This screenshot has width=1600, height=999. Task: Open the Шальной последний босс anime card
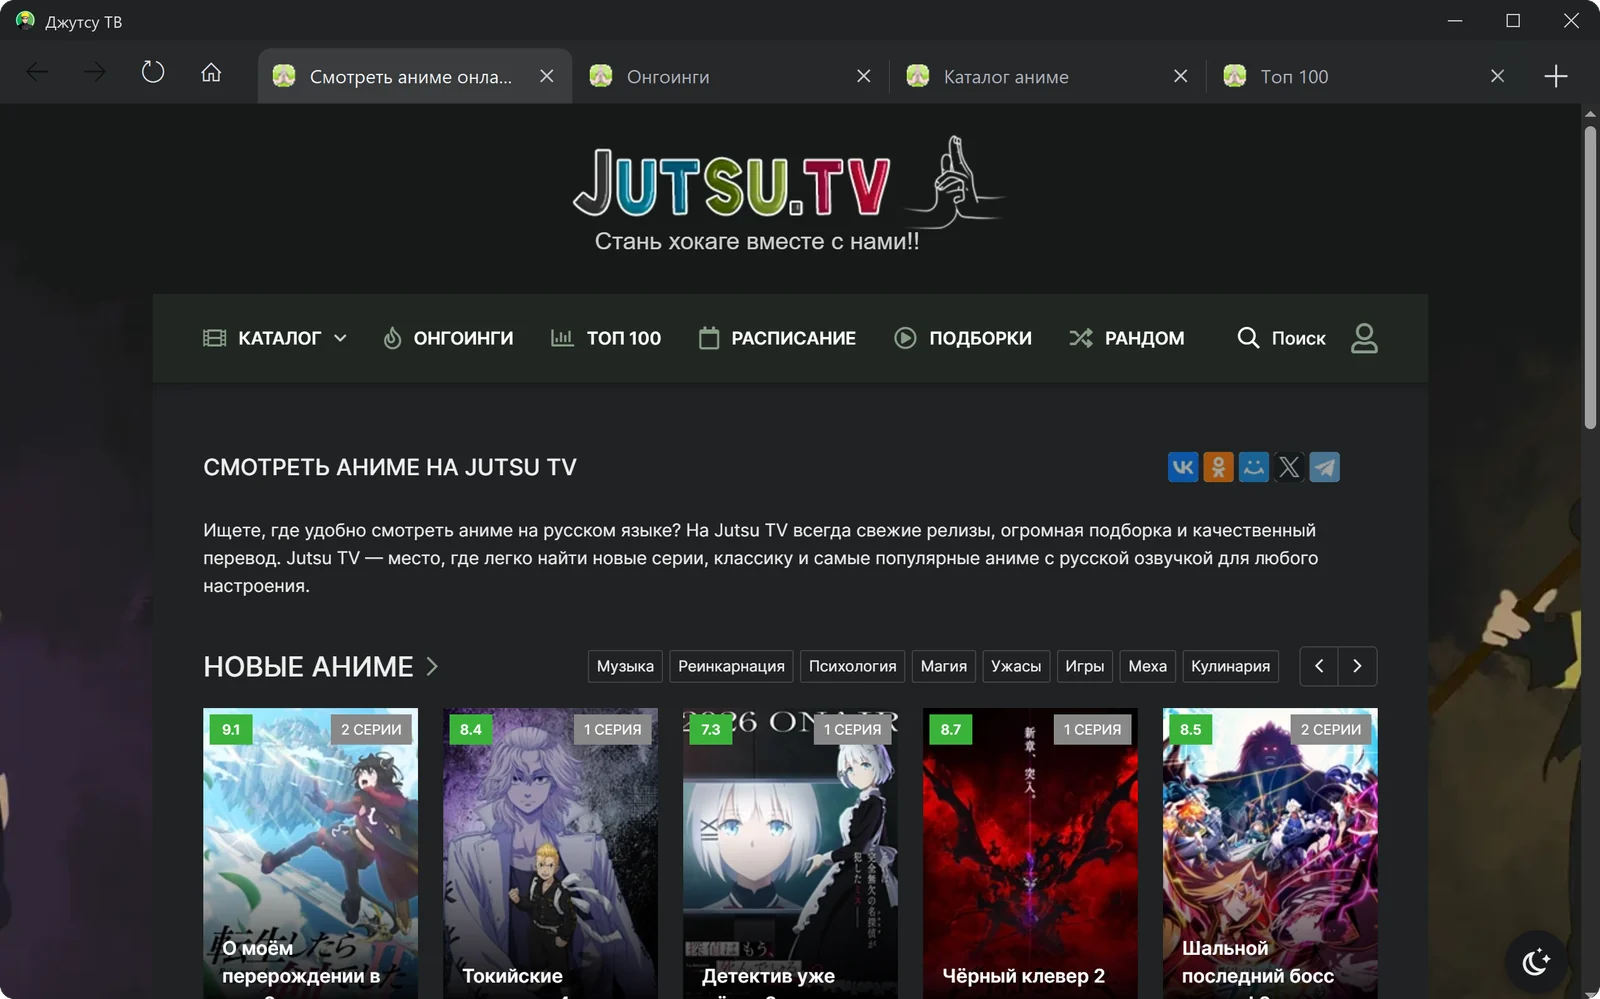1270,853
